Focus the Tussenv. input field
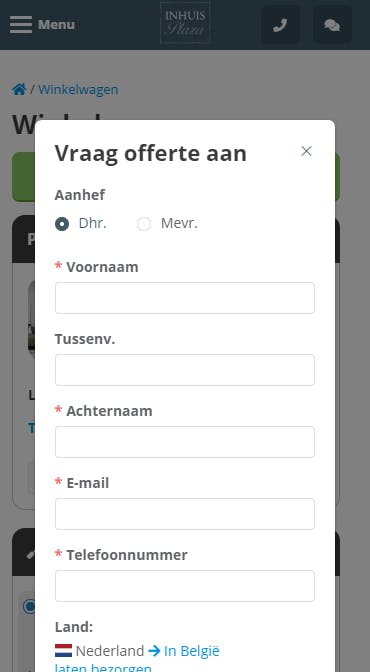Viewport: 370px width, 672px height. click(x=185, y=370)
